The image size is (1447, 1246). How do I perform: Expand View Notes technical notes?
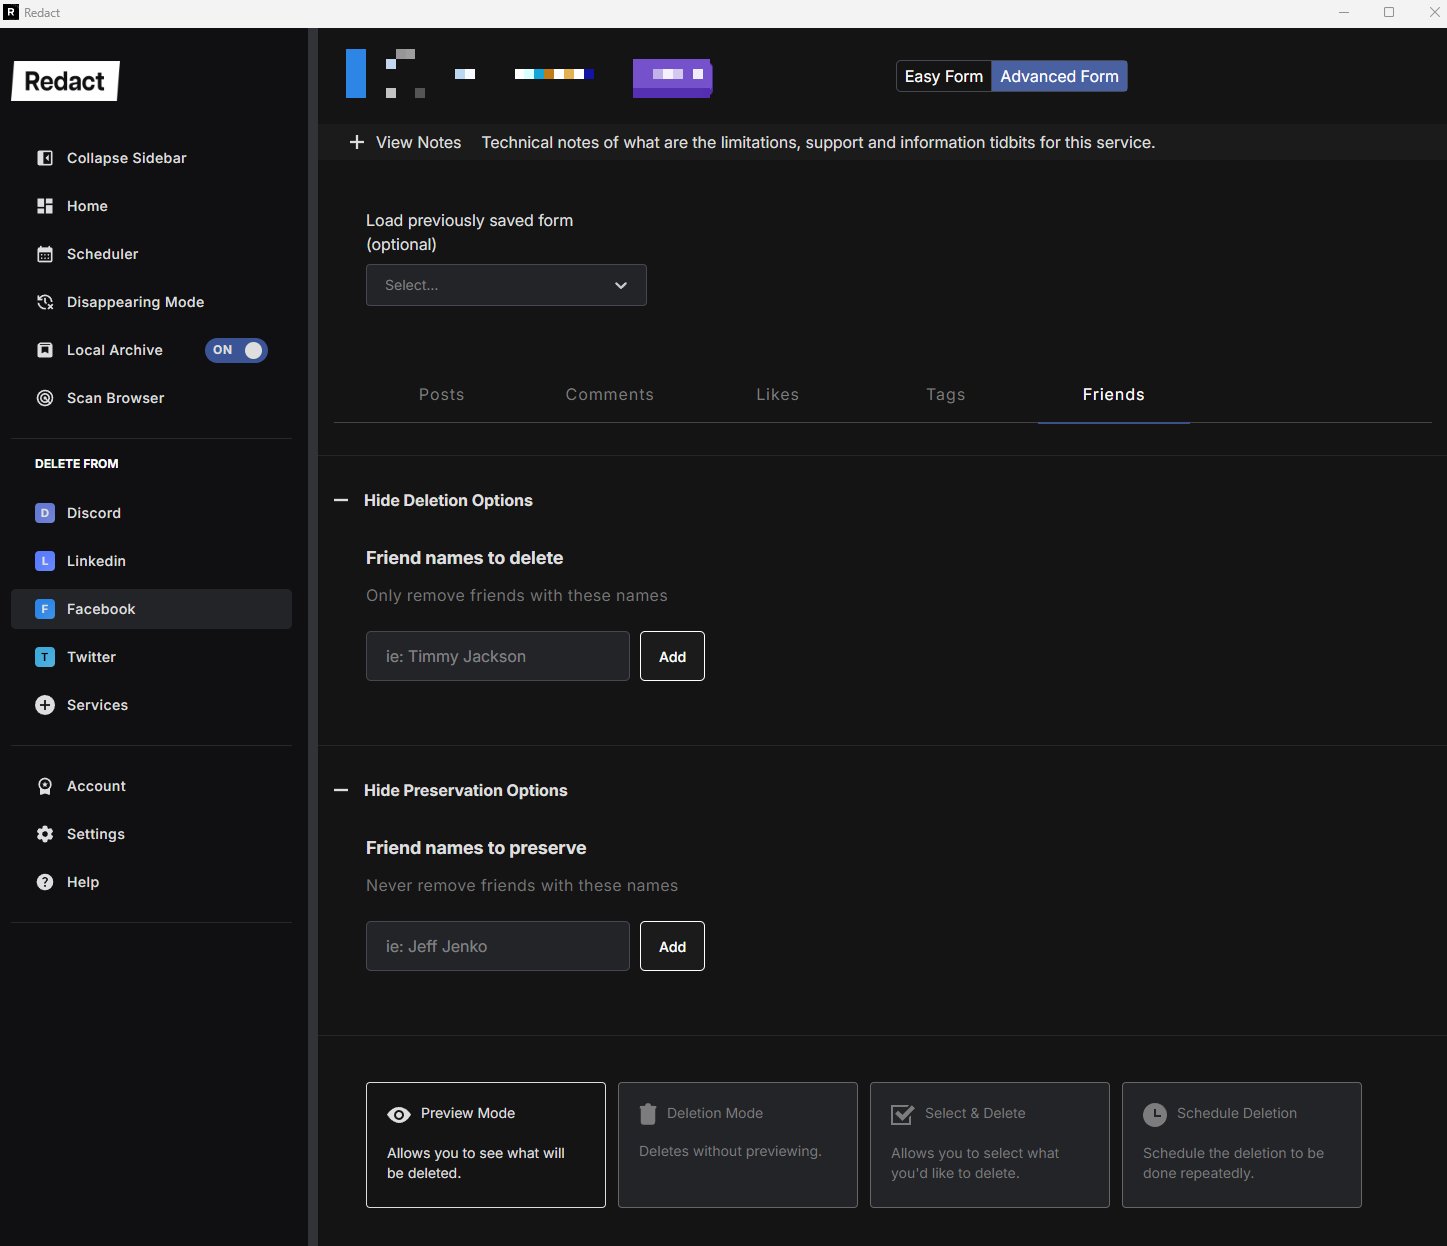(x=405, y=142)
